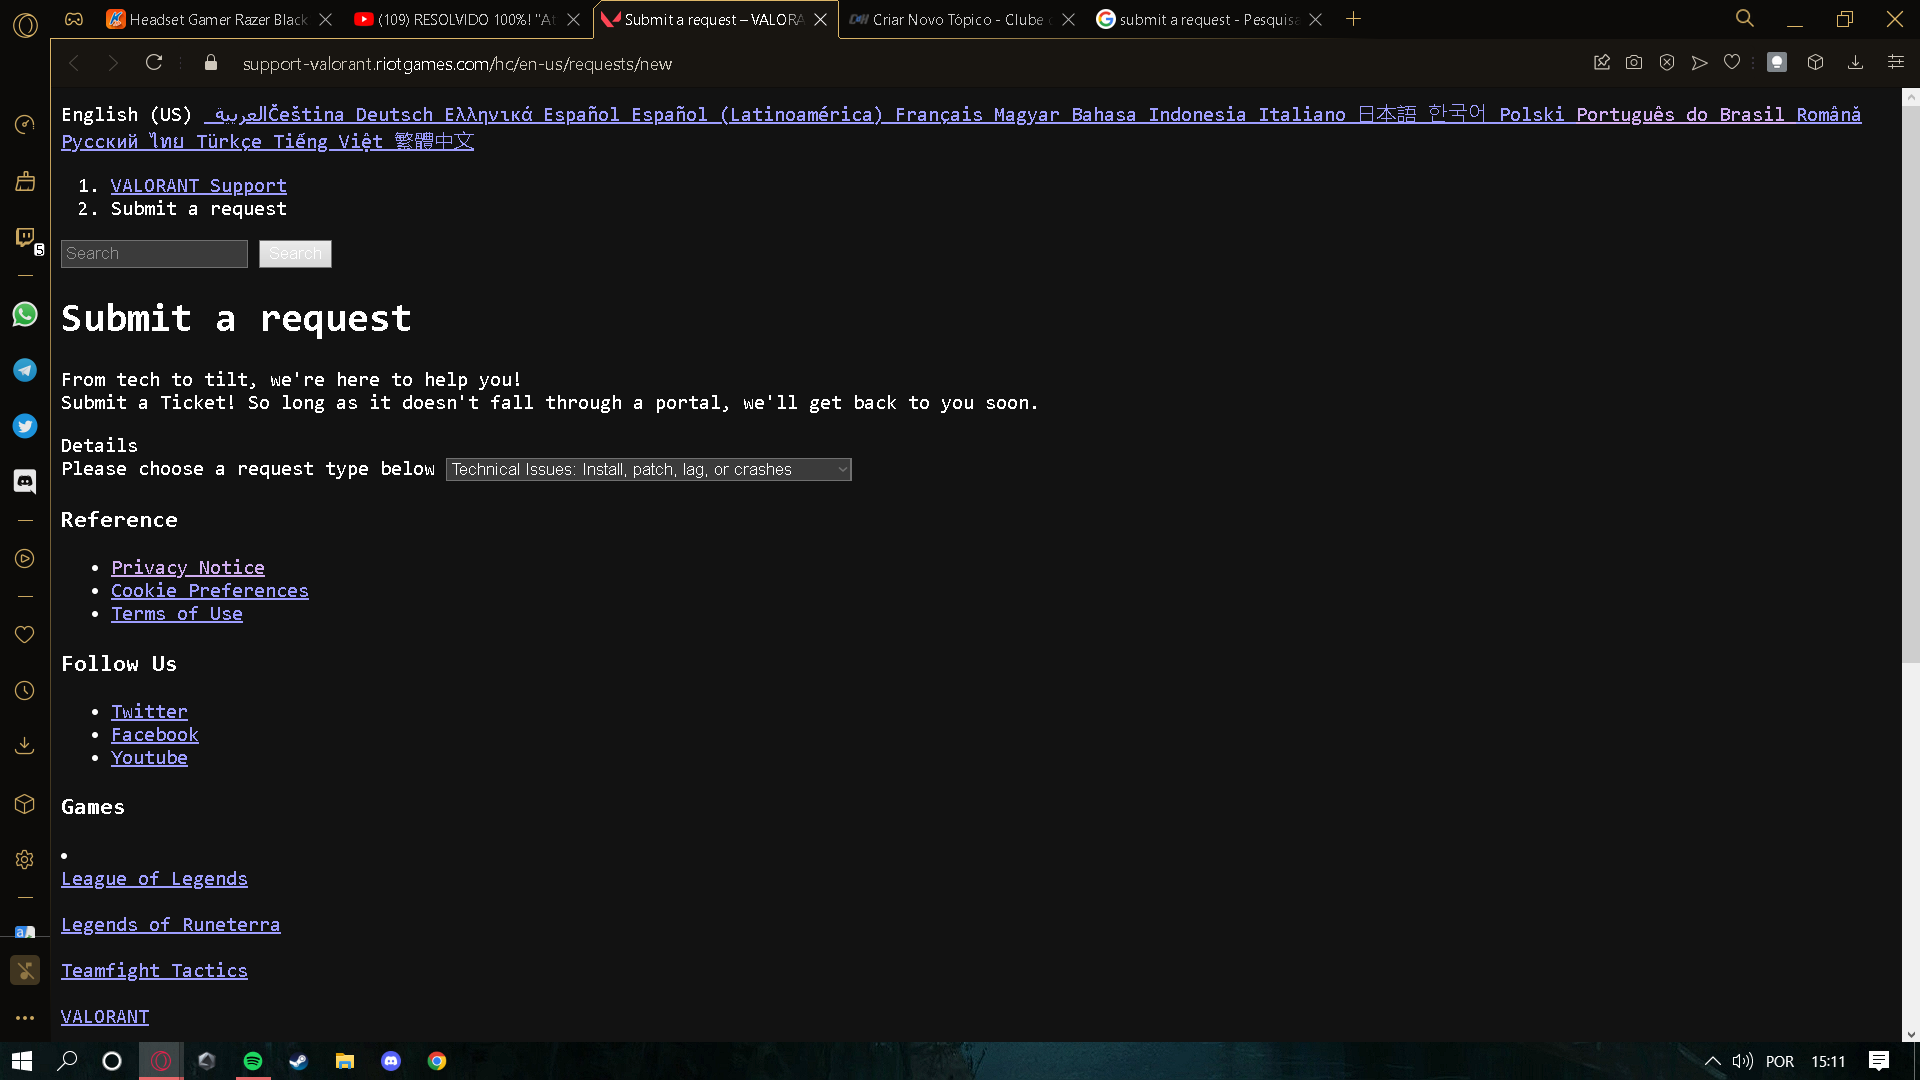Open History clock in sidebar

(25, 691)
